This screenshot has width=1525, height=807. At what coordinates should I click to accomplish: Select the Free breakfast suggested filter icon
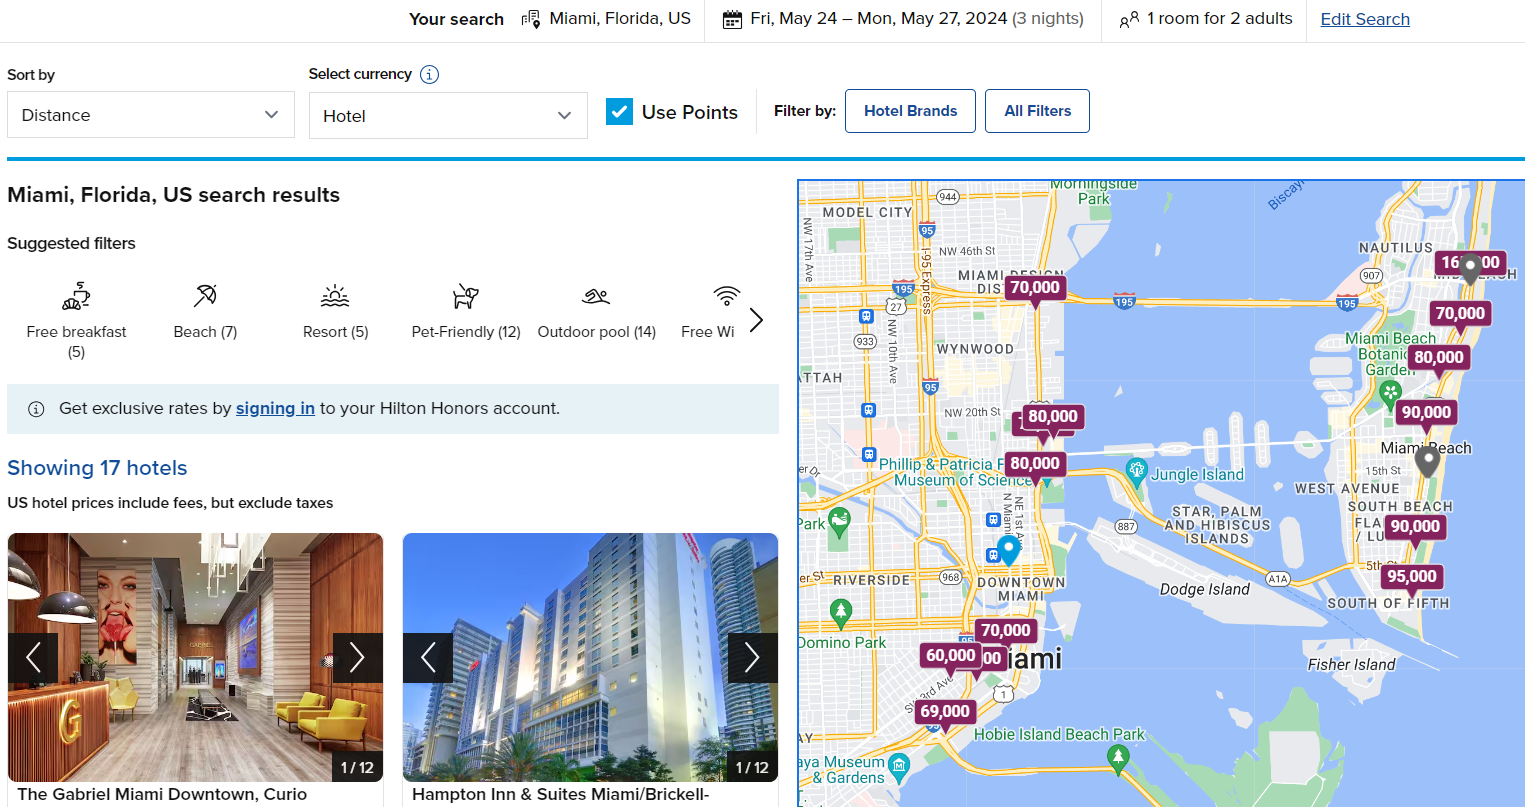pyautogui.click(x=76, y=297)
